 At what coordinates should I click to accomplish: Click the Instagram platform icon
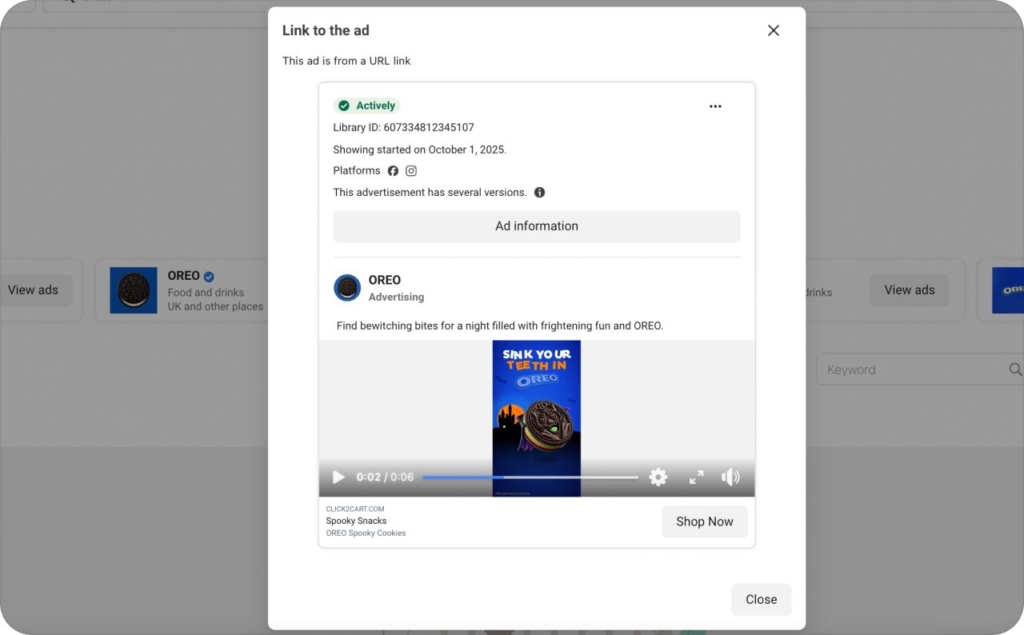click(411, 171)
